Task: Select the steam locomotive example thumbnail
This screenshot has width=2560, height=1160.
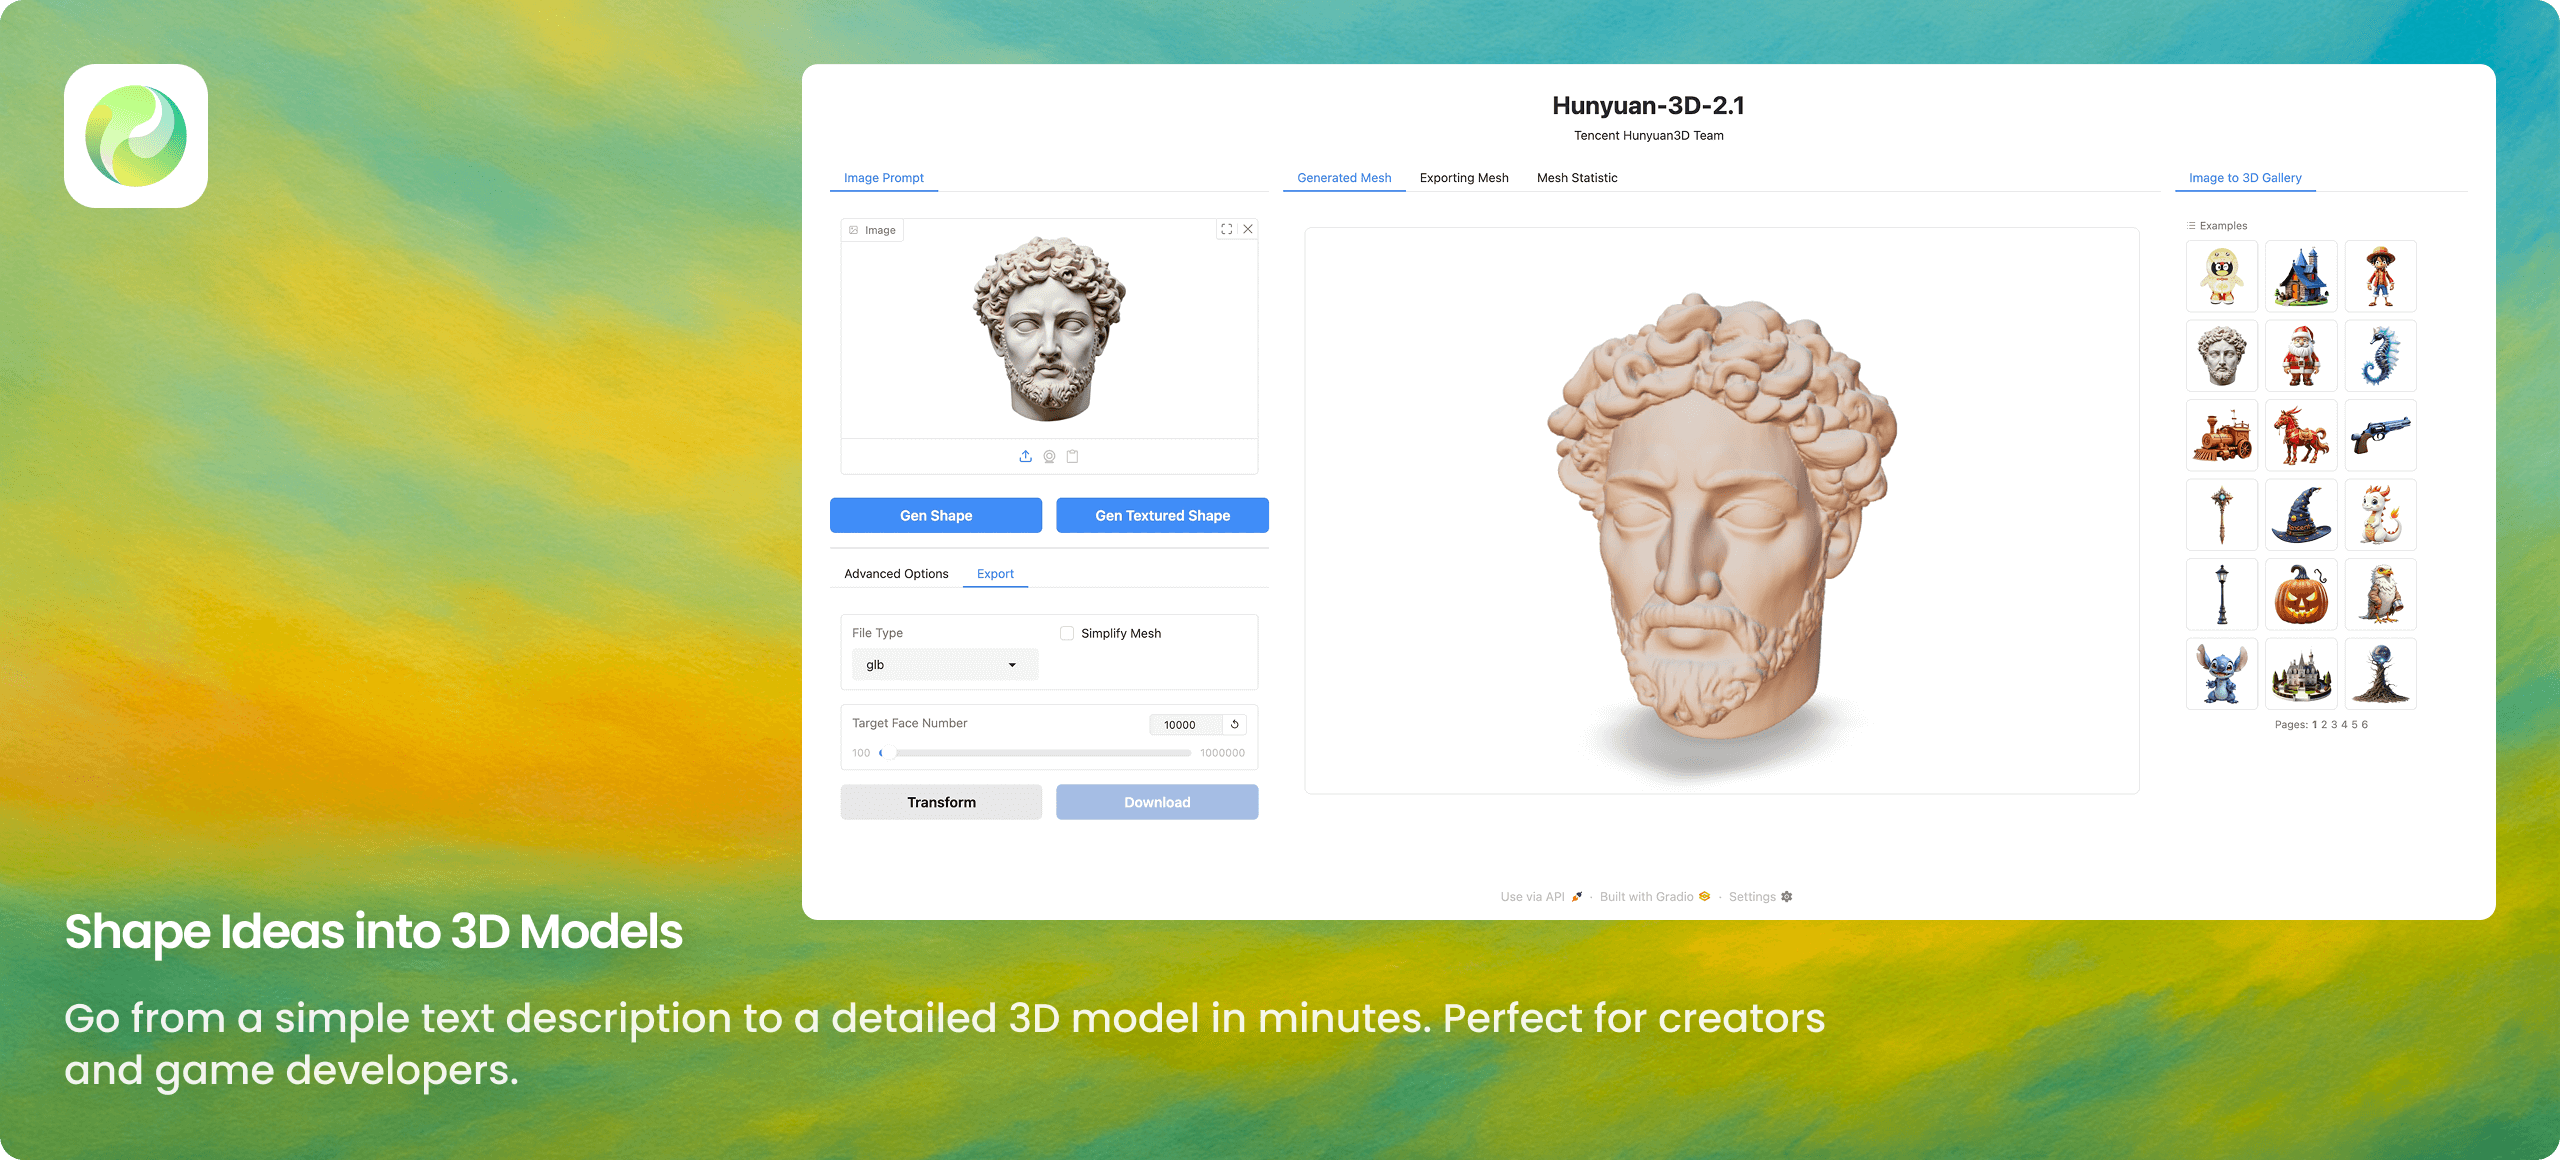Action: [2221, 435]
